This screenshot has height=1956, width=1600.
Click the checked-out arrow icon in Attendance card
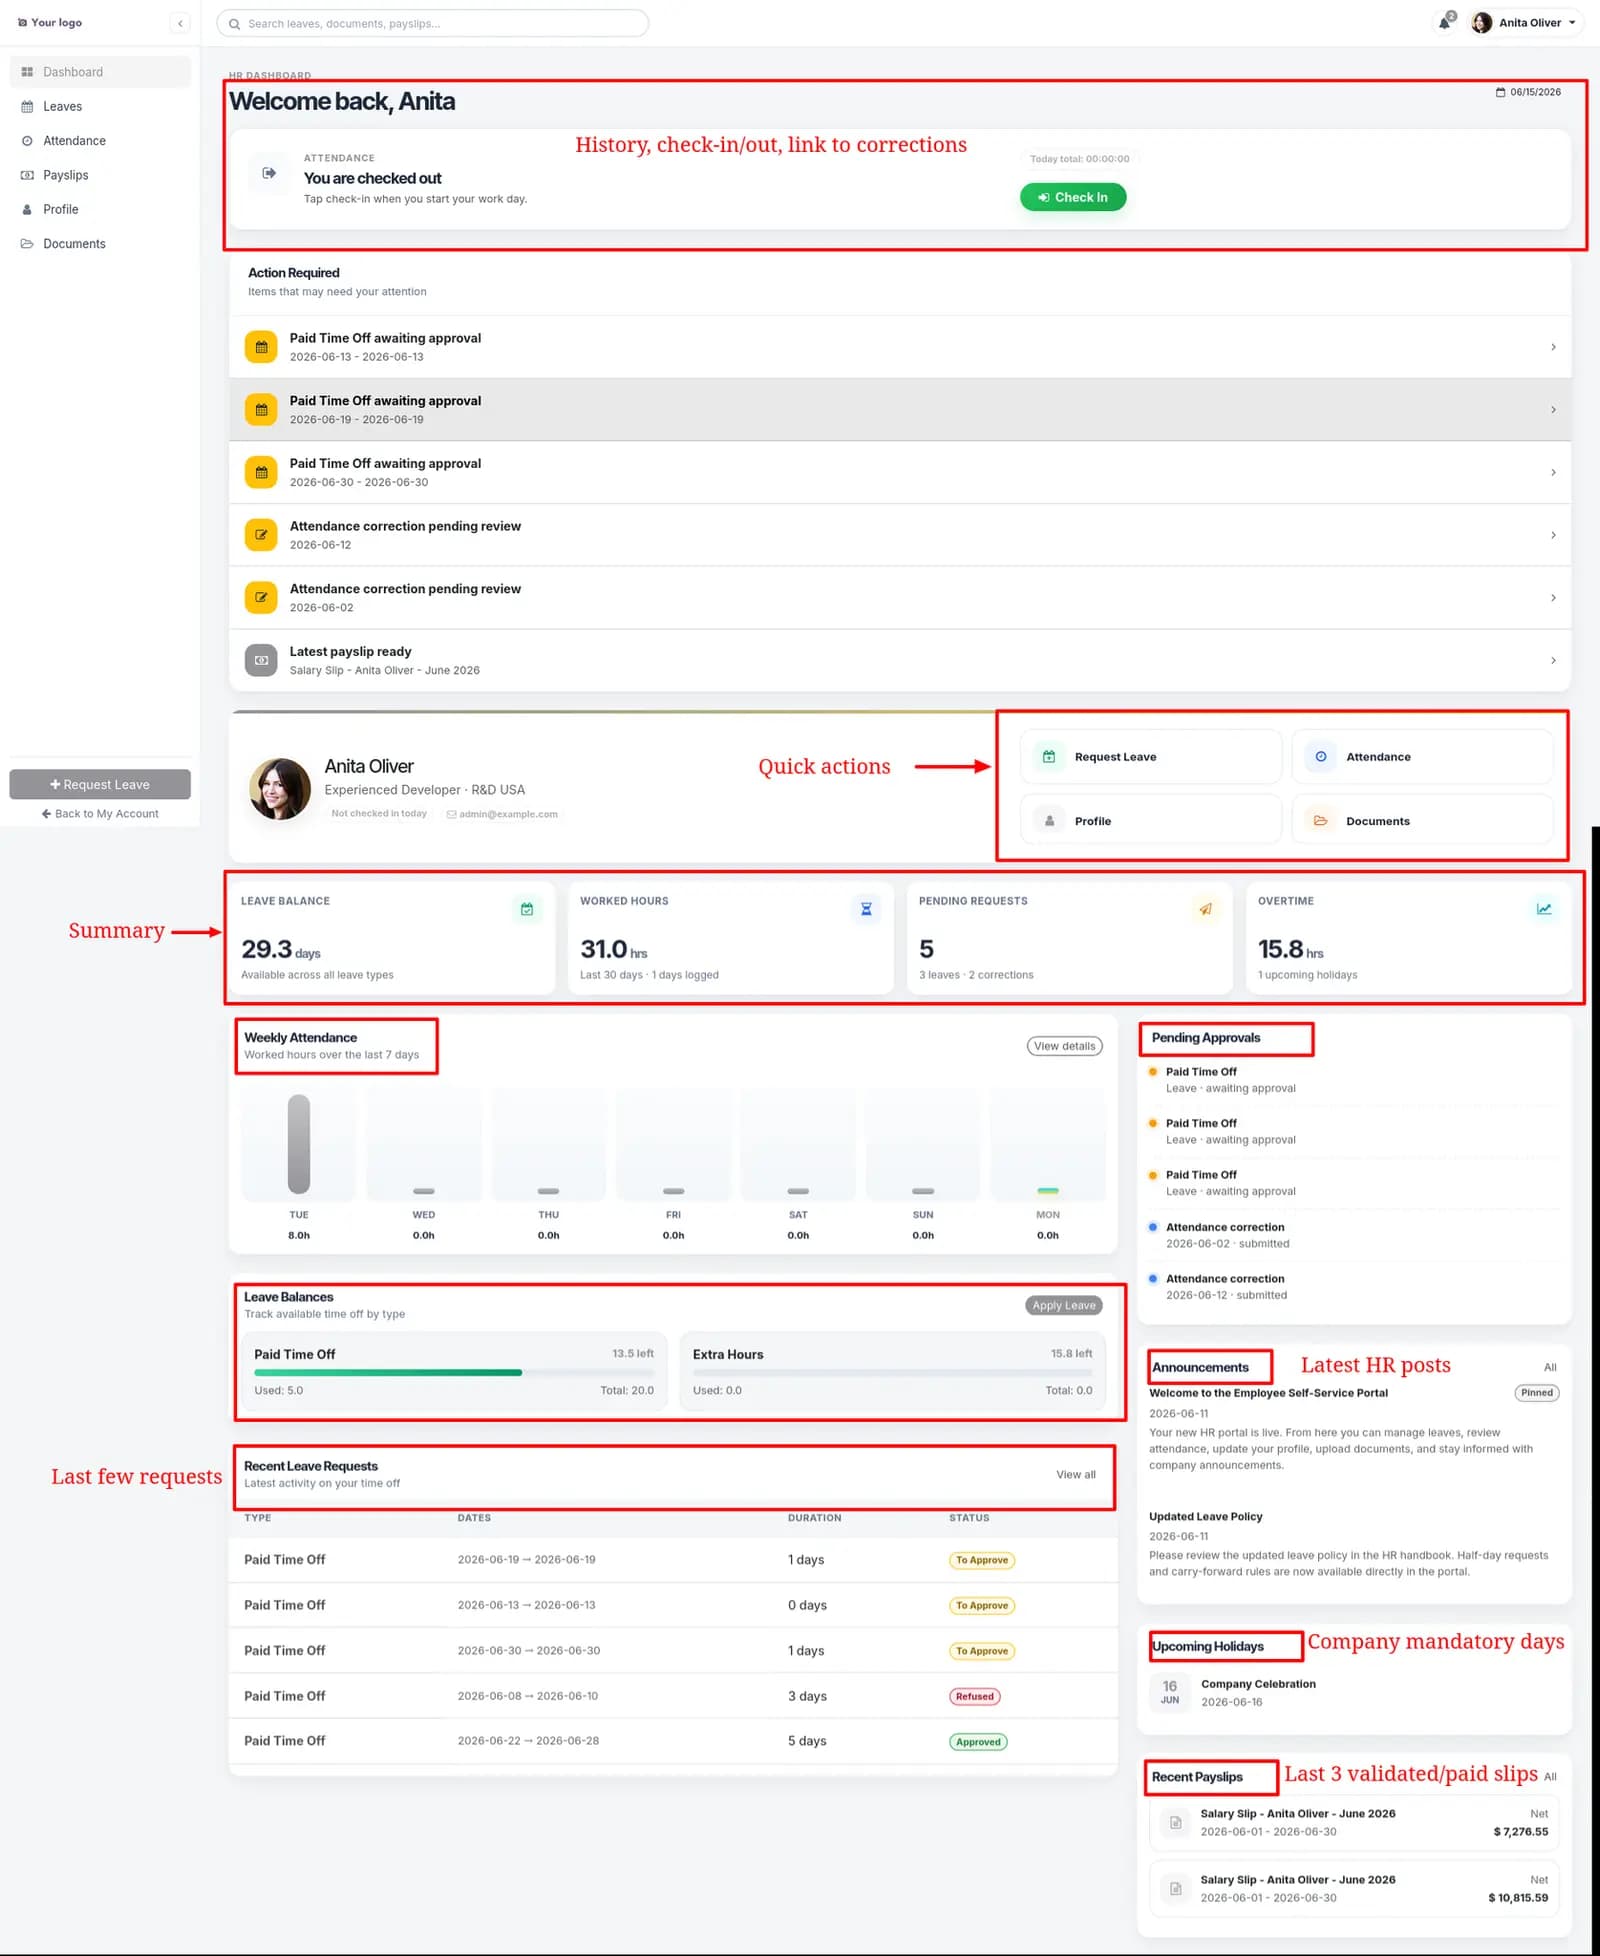pyautogui.click(x=269, y=173)
